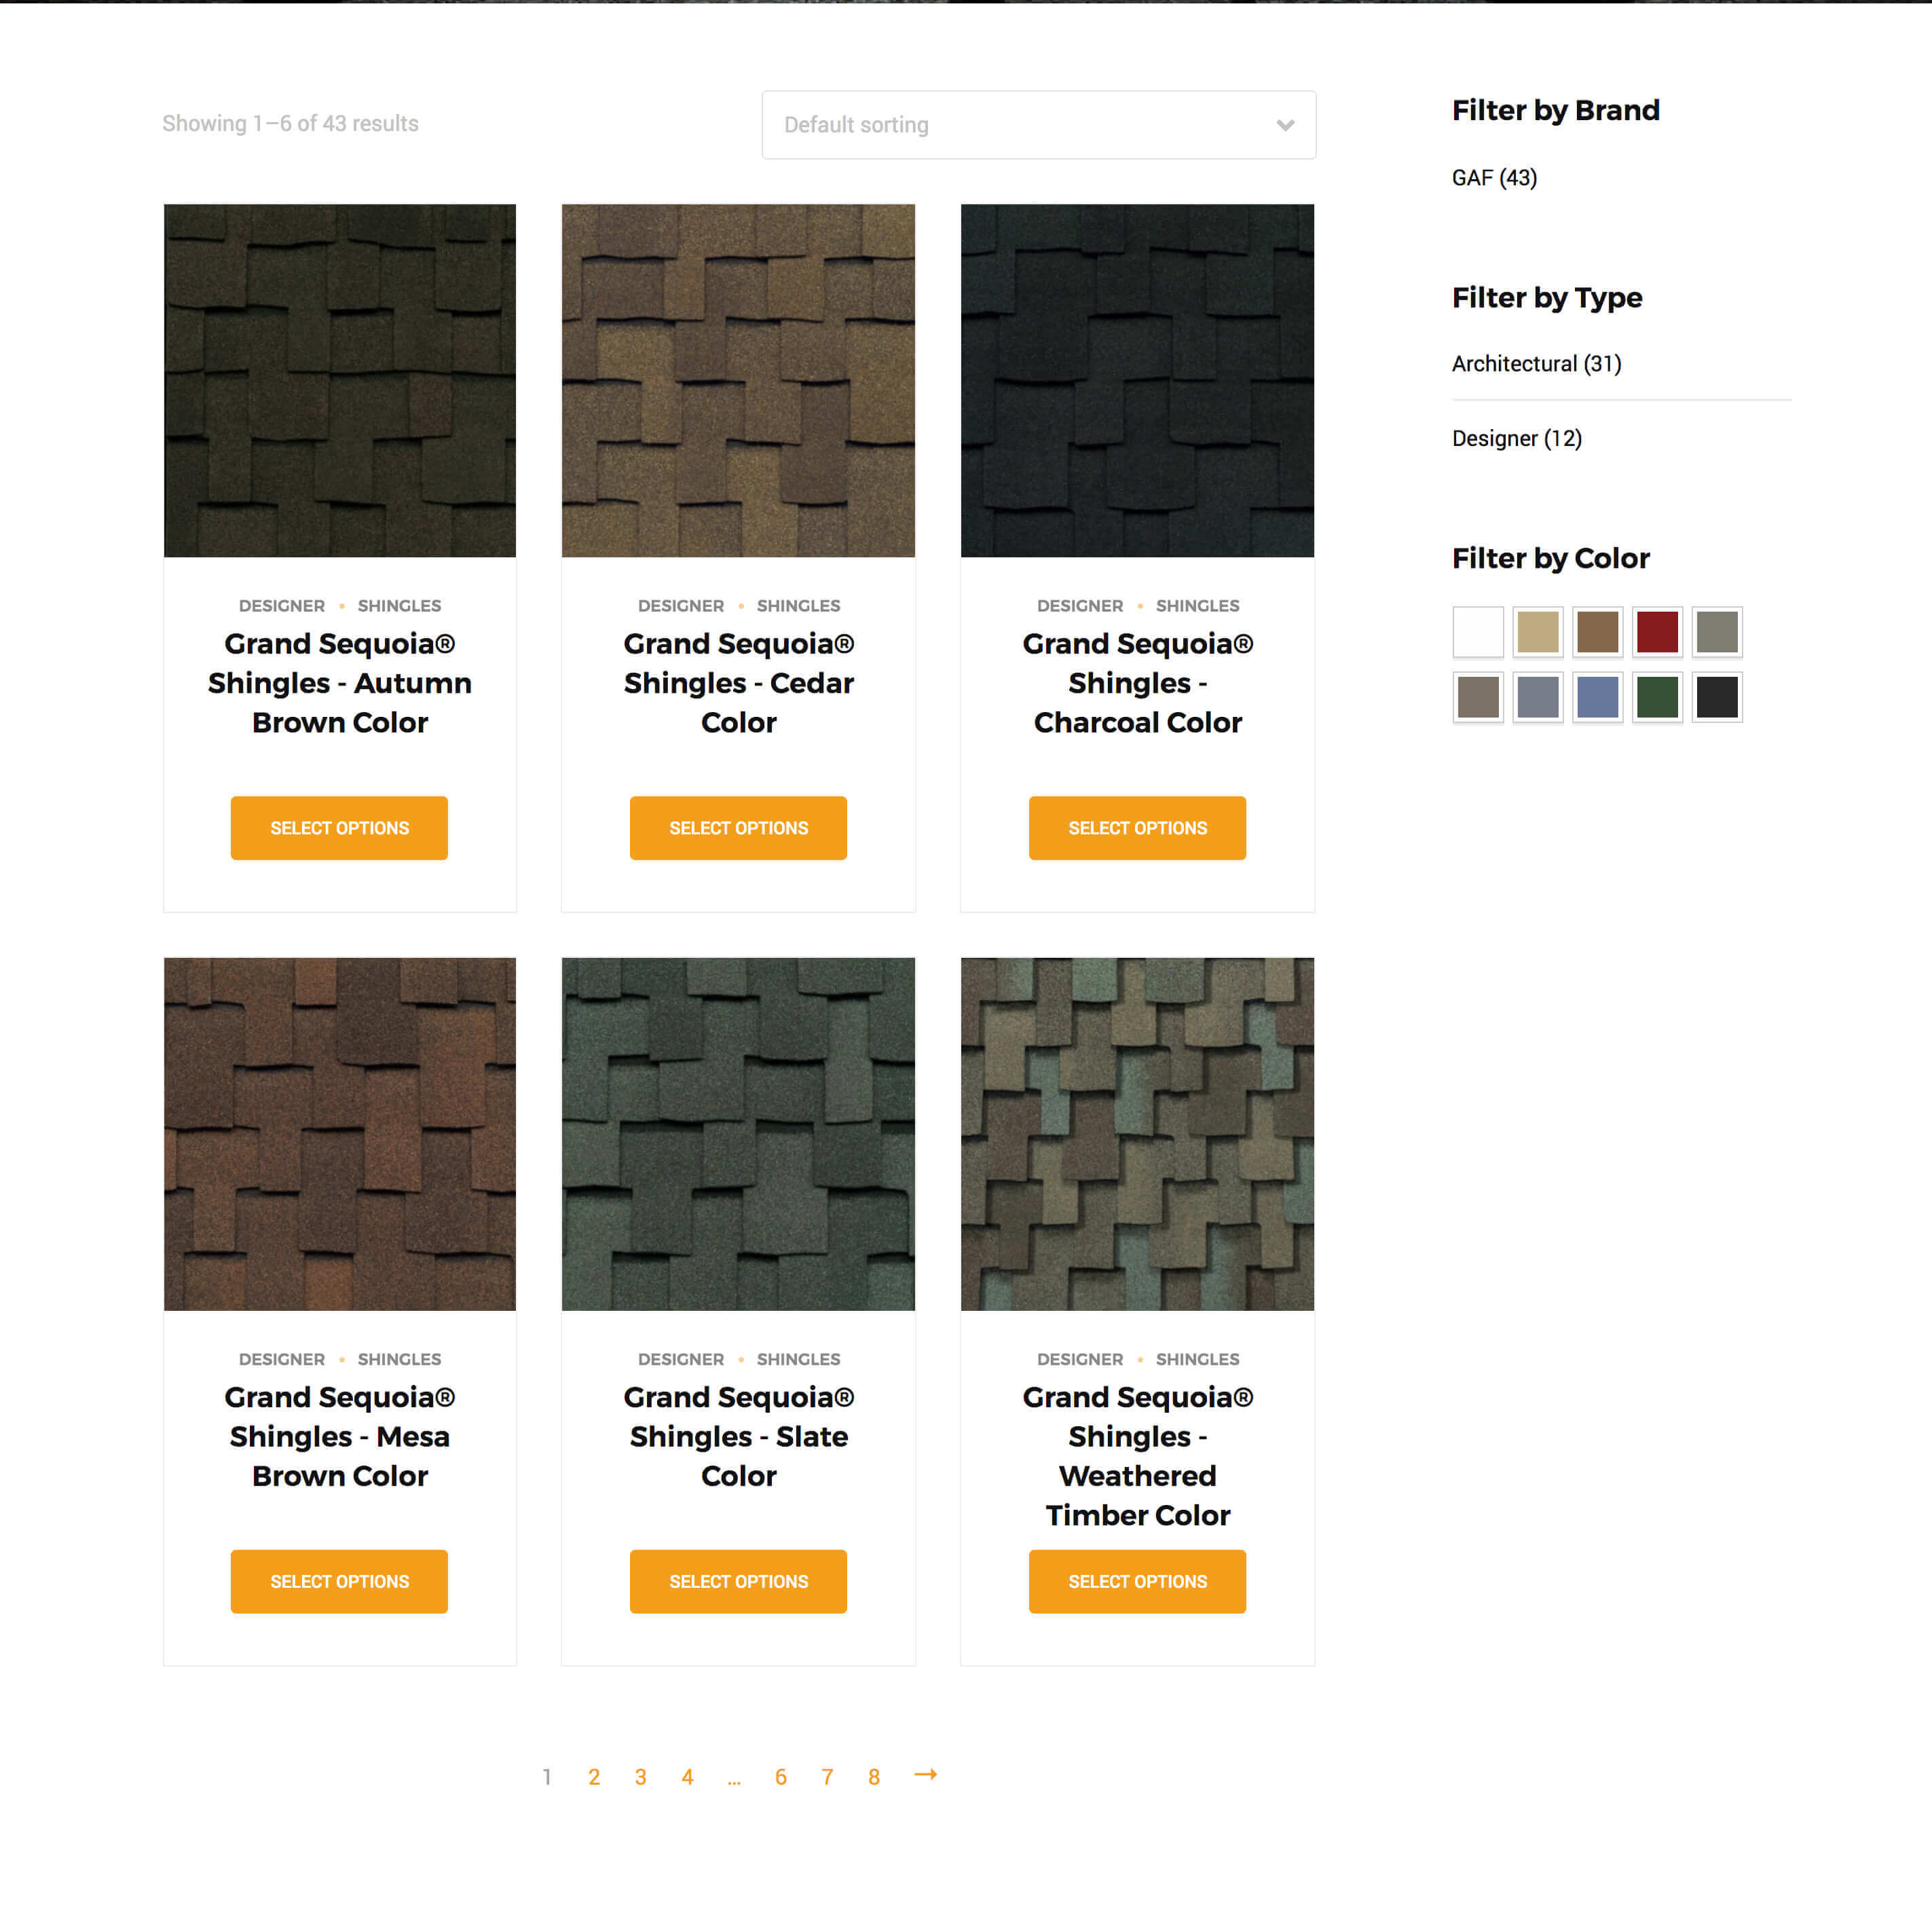
Task: Select options for Weathered Timber shingles
Action: (1137, 1581)
